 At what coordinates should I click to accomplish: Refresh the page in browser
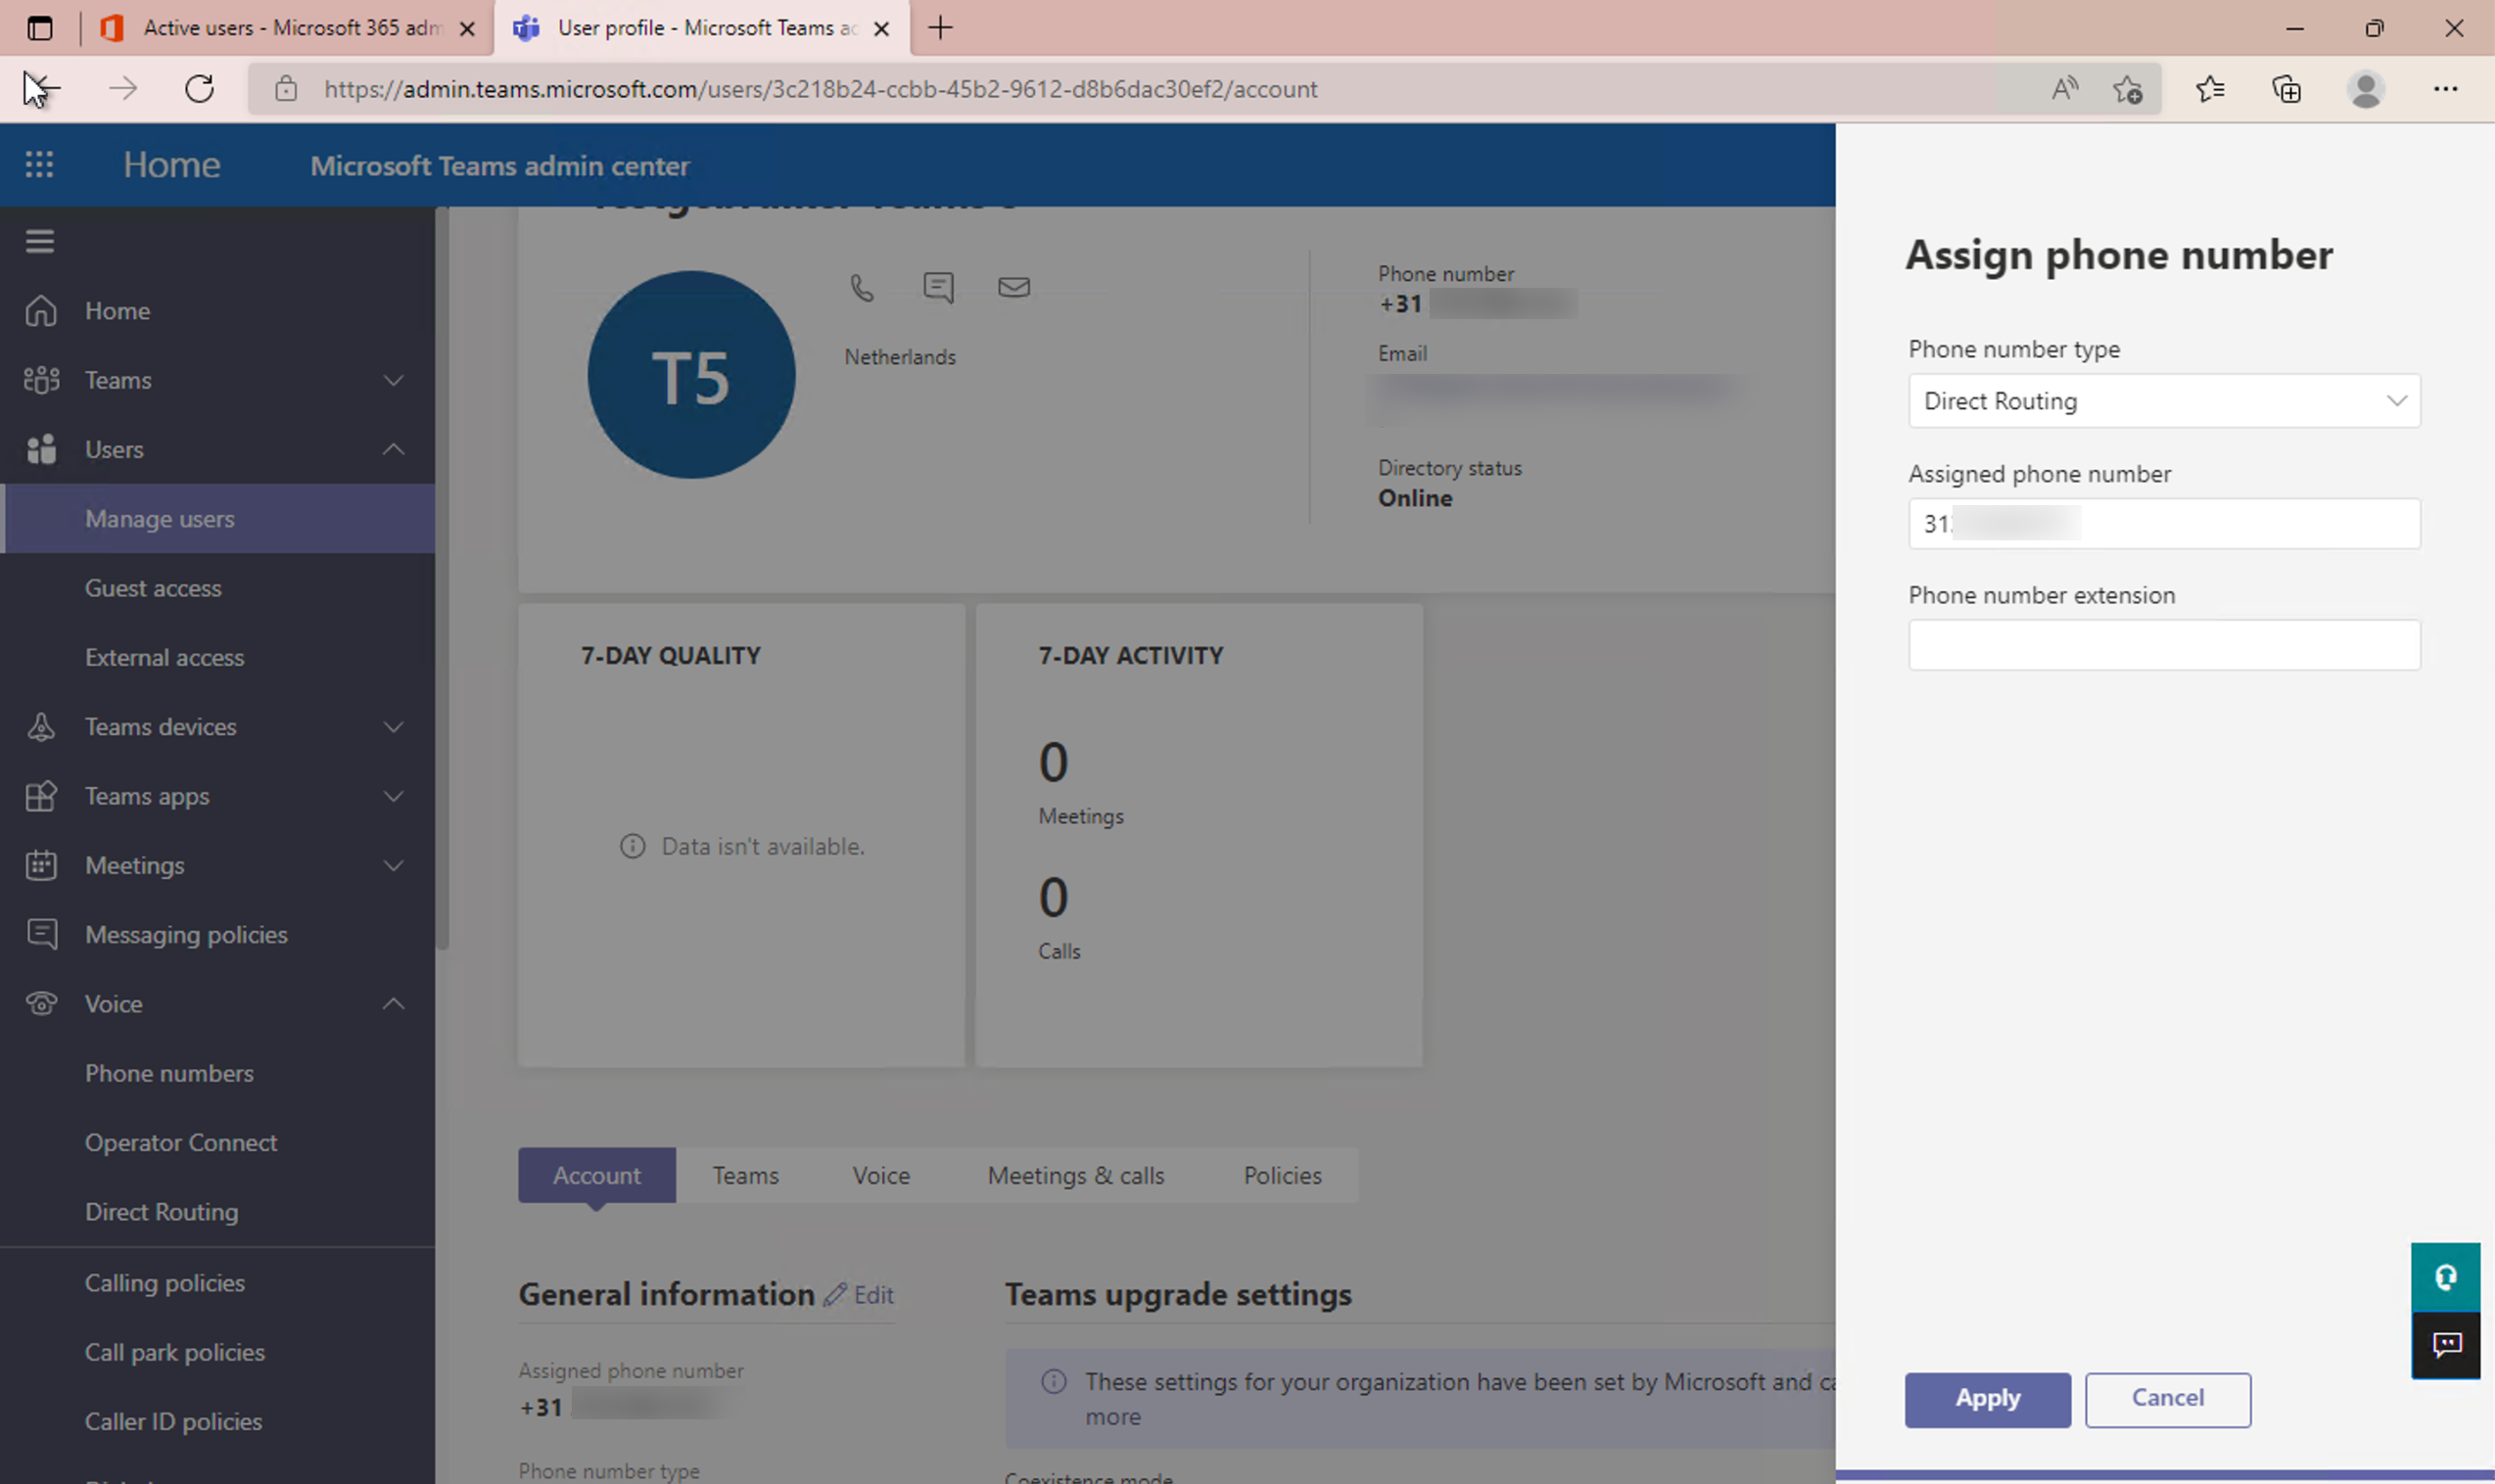point(200,89)
